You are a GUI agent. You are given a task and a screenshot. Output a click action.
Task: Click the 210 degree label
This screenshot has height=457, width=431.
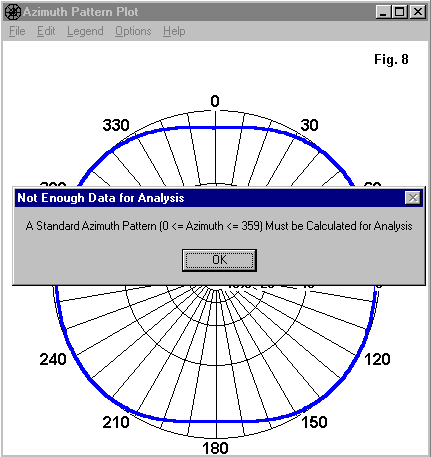tap(116, 422)
